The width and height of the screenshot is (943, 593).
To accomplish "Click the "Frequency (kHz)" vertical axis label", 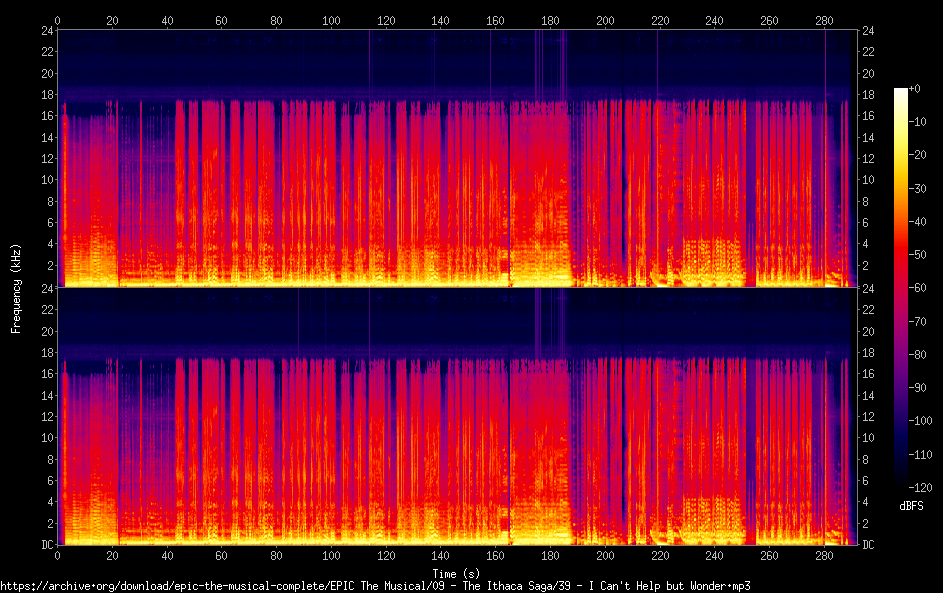I will point(16,288).
